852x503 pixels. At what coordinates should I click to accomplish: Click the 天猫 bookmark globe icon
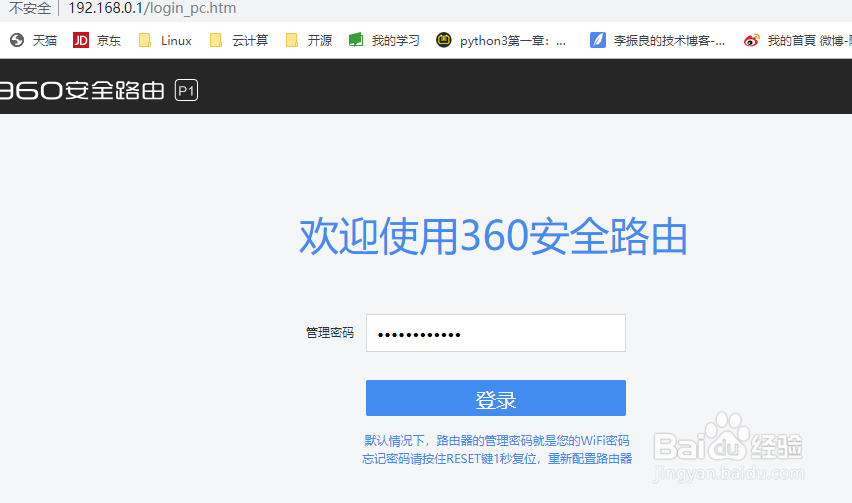tap(17, 40)
